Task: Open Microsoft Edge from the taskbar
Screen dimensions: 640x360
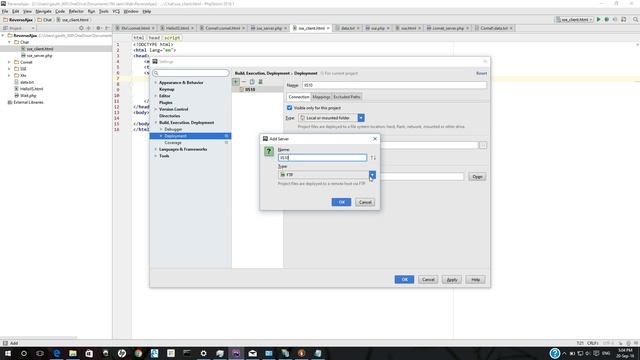Action: [56, 353]
